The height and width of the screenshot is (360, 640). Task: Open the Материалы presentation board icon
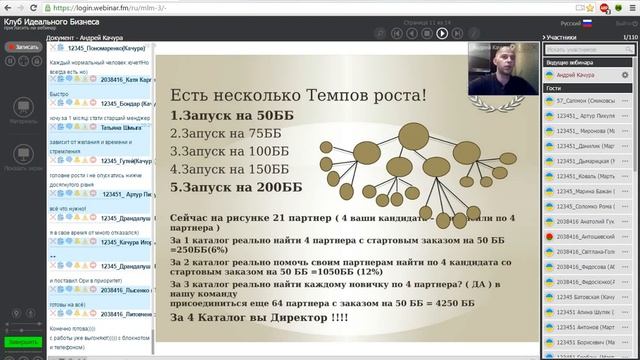click(x=23, y=107)
